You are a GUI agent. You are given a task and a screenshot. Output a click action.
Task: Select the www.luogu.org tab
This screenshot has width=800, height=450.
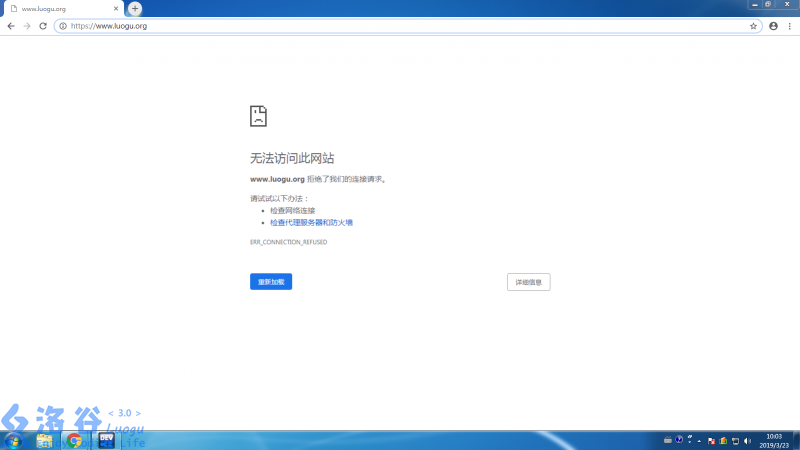tap(60, 9)
